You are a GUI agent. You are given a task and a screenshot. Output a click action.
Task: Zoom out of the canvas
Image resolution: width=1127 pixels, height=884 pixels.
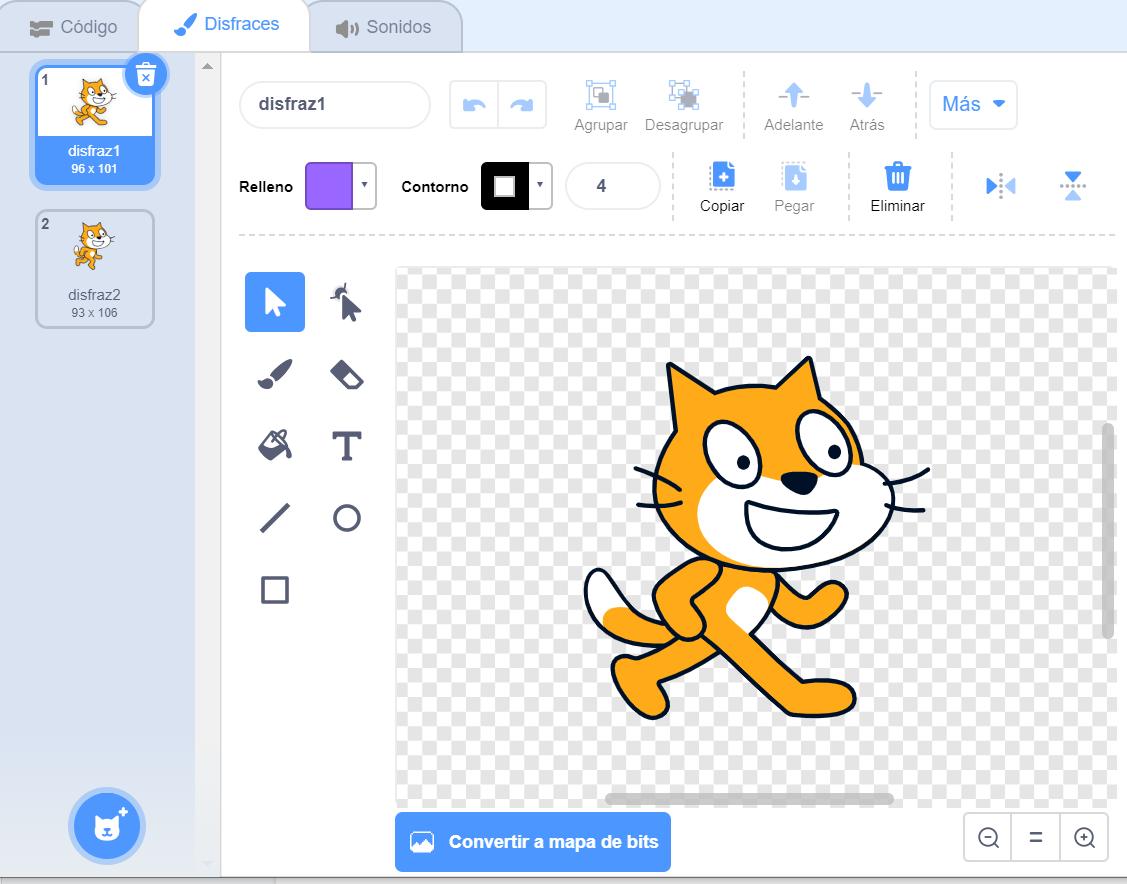pos(988,837)
